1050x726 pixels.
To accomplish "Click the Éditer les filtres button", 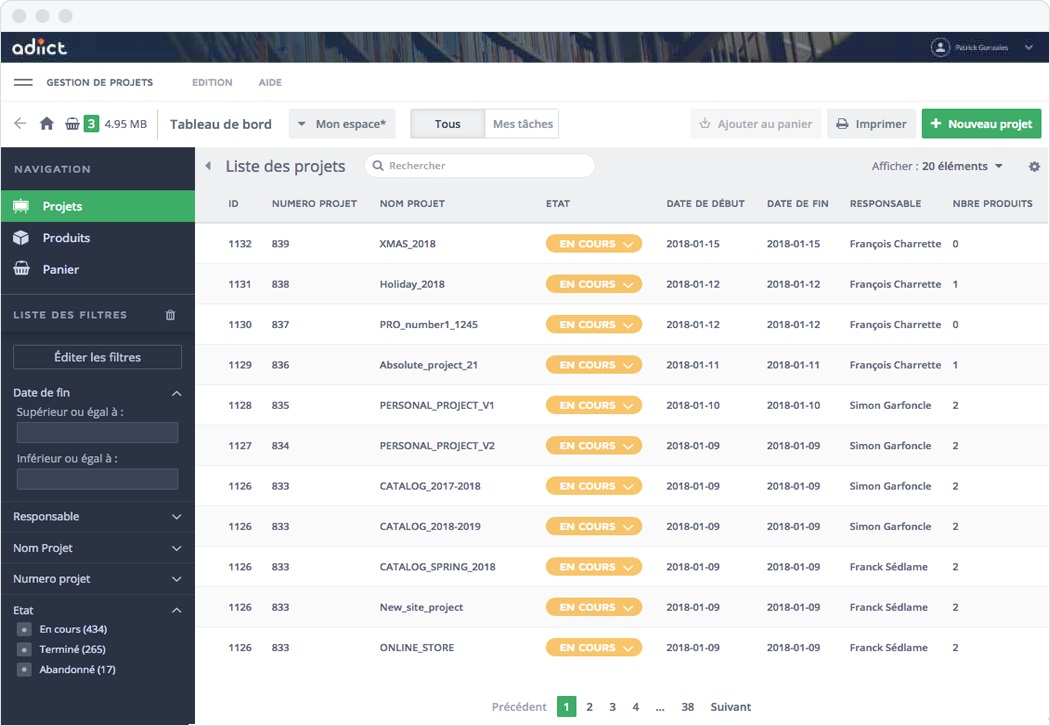I will point(97,357).
